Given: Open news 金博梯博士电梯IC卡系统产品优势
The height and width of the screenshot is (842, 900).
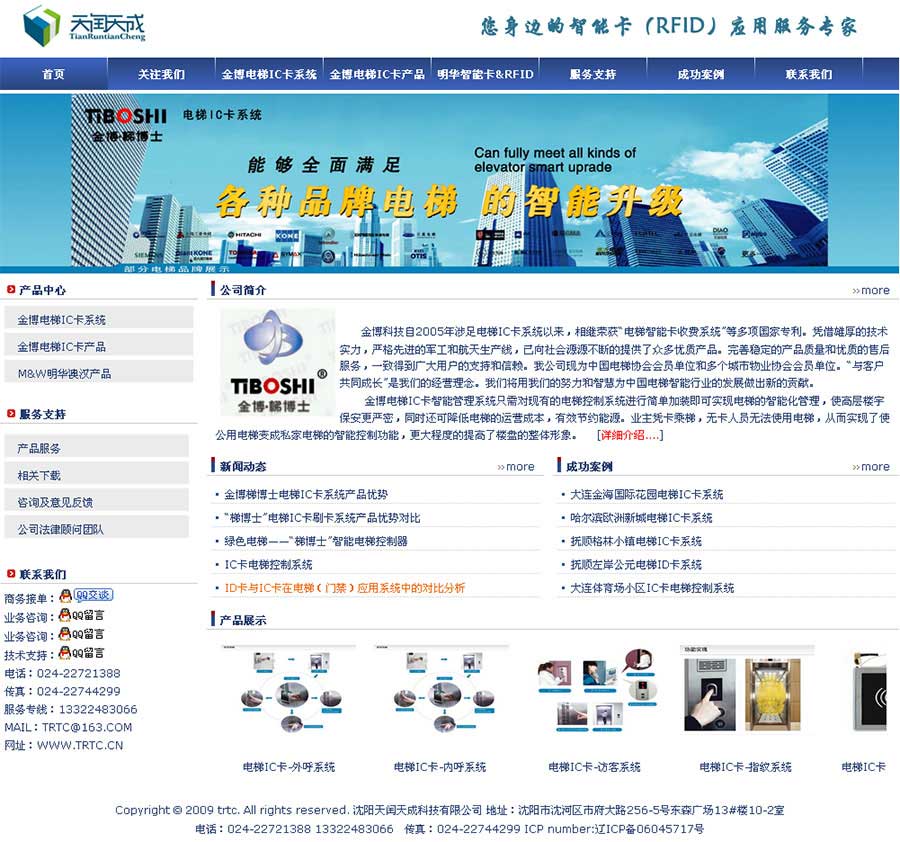Looking at the screenshot, I should [306, 494].
